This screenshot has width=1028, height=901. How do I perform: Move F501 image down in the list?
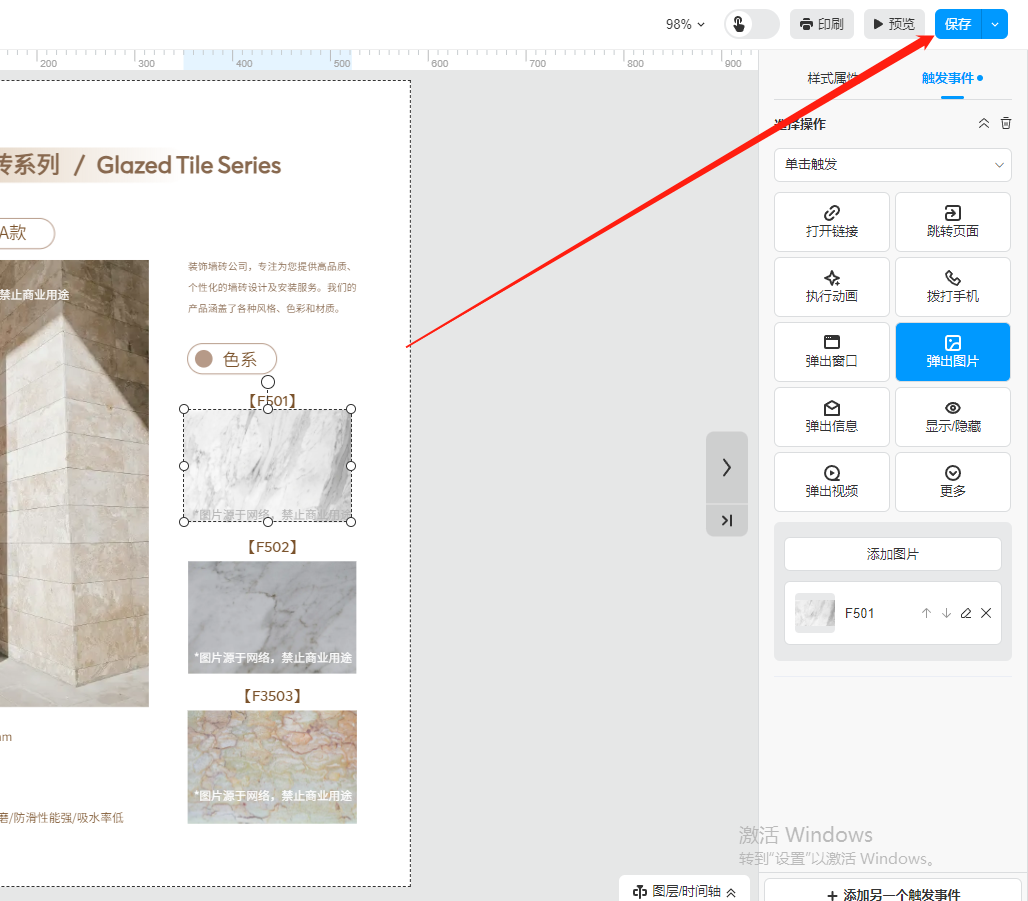[x=946, y=613]
